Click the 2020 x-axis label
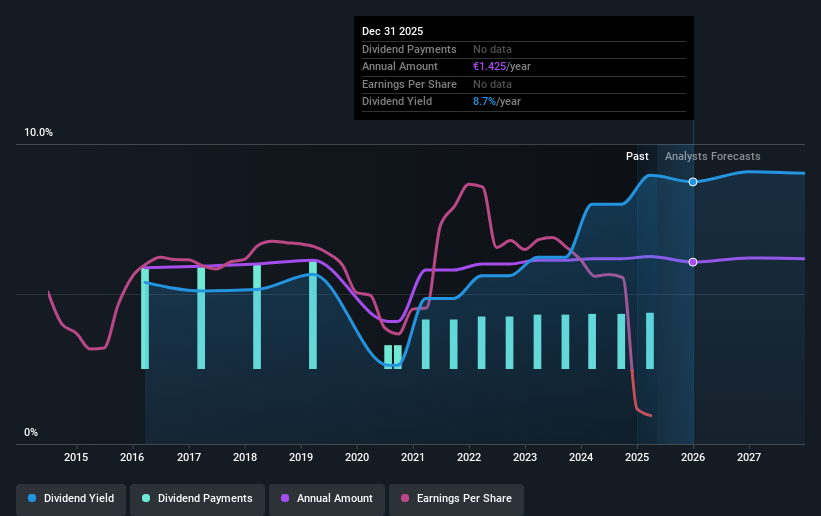Screen dimensions: 821x516 tap(357, 457)
